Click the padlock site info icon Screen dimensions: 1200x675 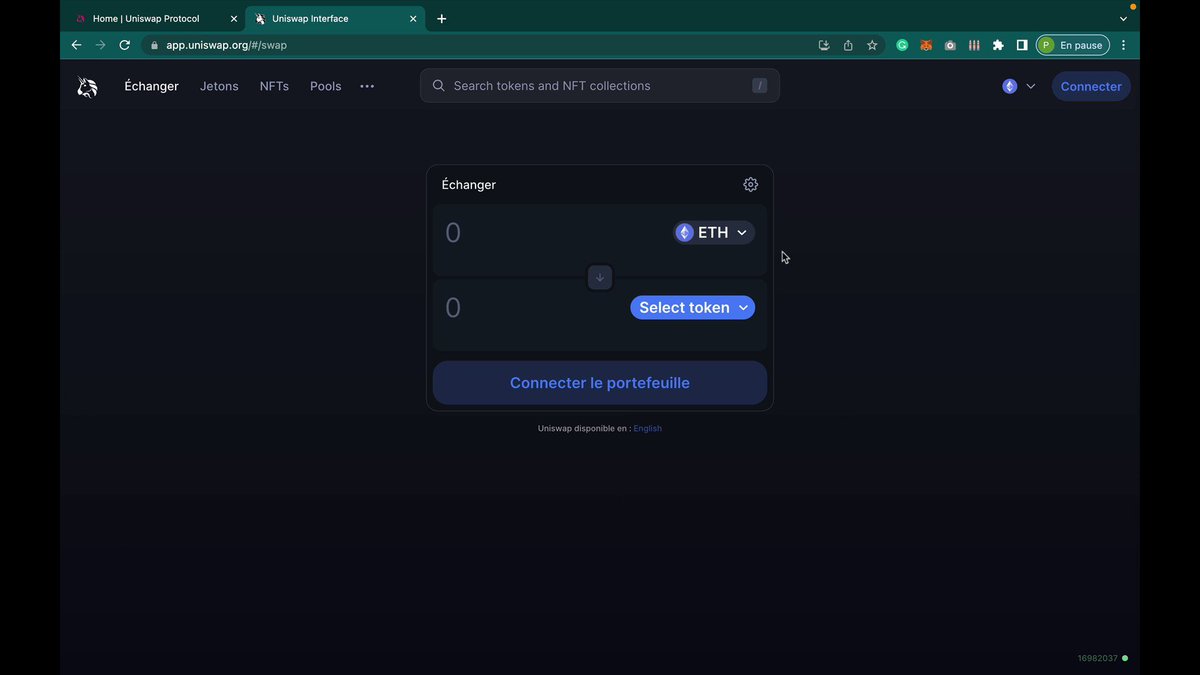coord(154,45)
